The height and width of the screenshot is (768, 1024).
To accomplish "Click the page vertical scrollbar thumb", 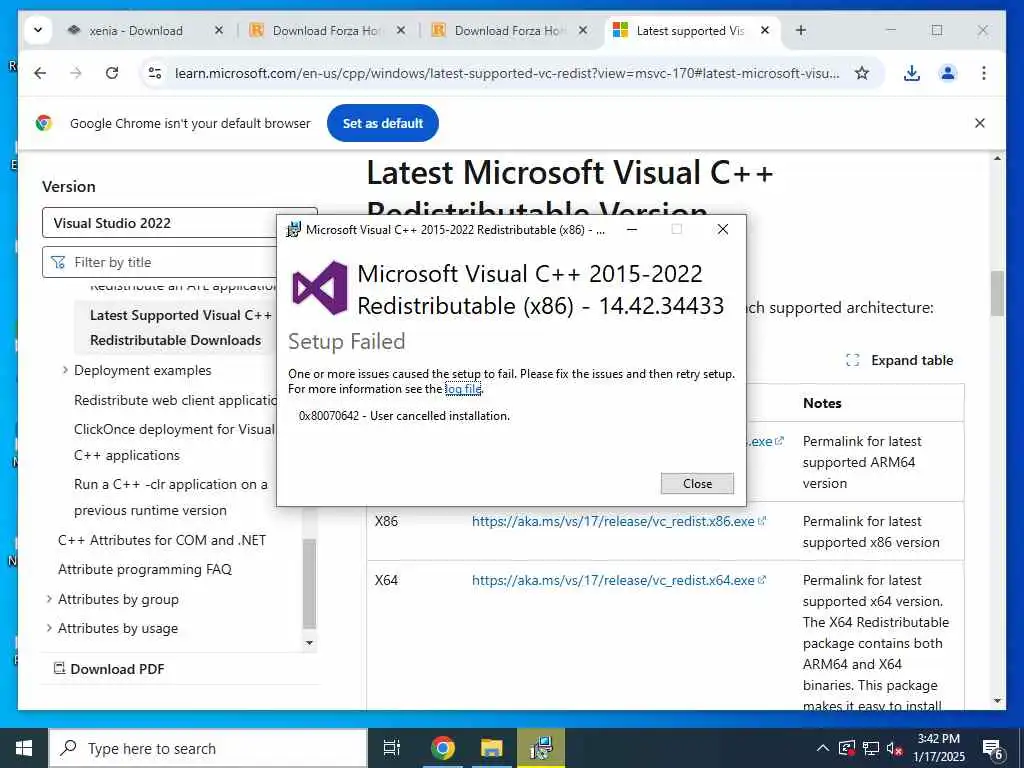I will pos(997,293).
